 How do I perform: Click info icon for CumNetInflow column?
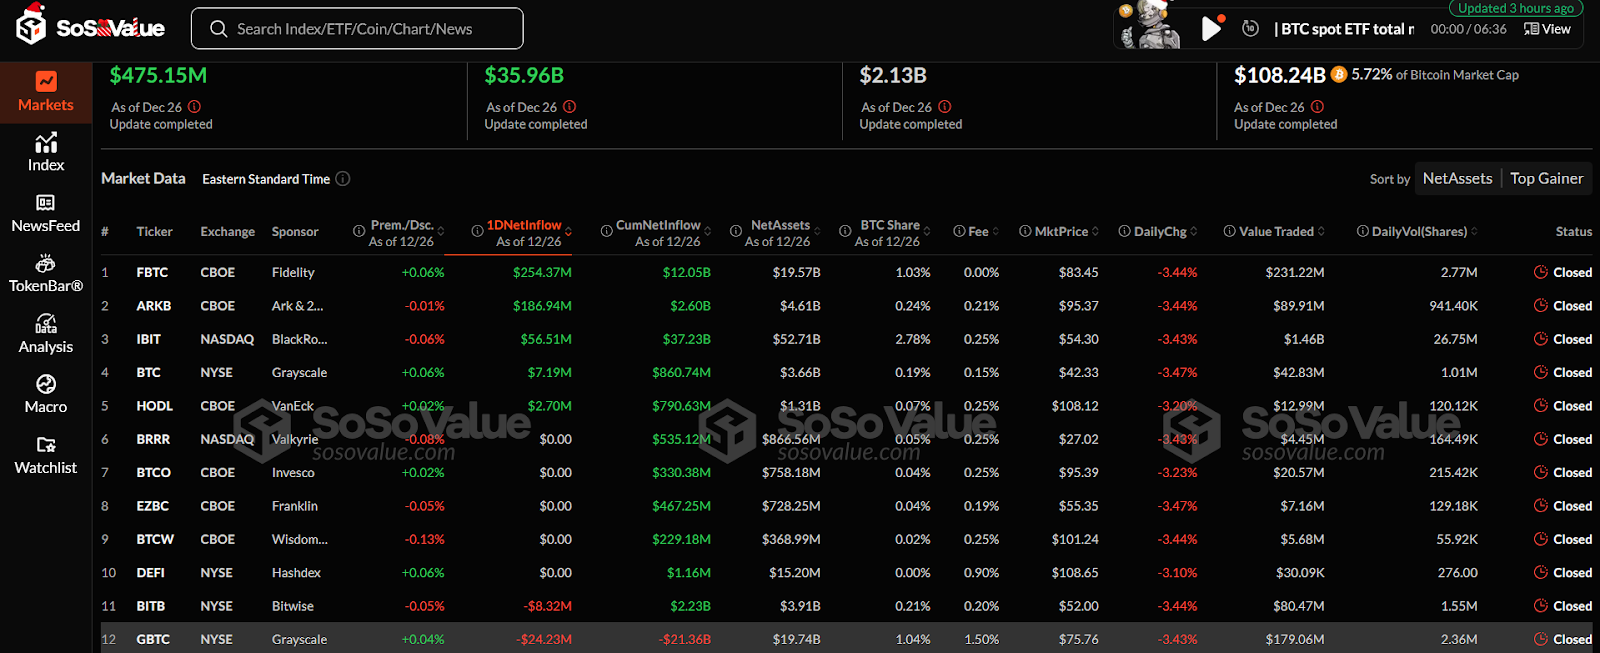point(606,231)
